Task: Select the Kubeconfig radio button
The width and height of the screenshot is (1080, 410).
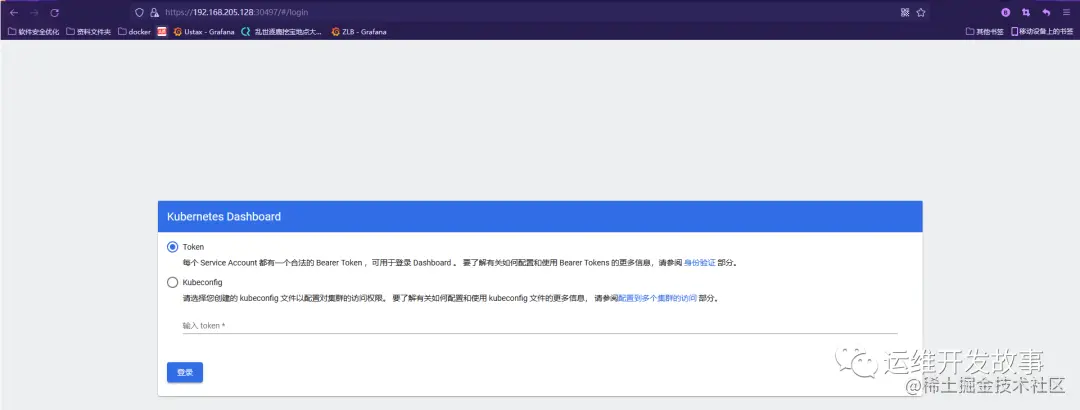Action: point(172,282)
